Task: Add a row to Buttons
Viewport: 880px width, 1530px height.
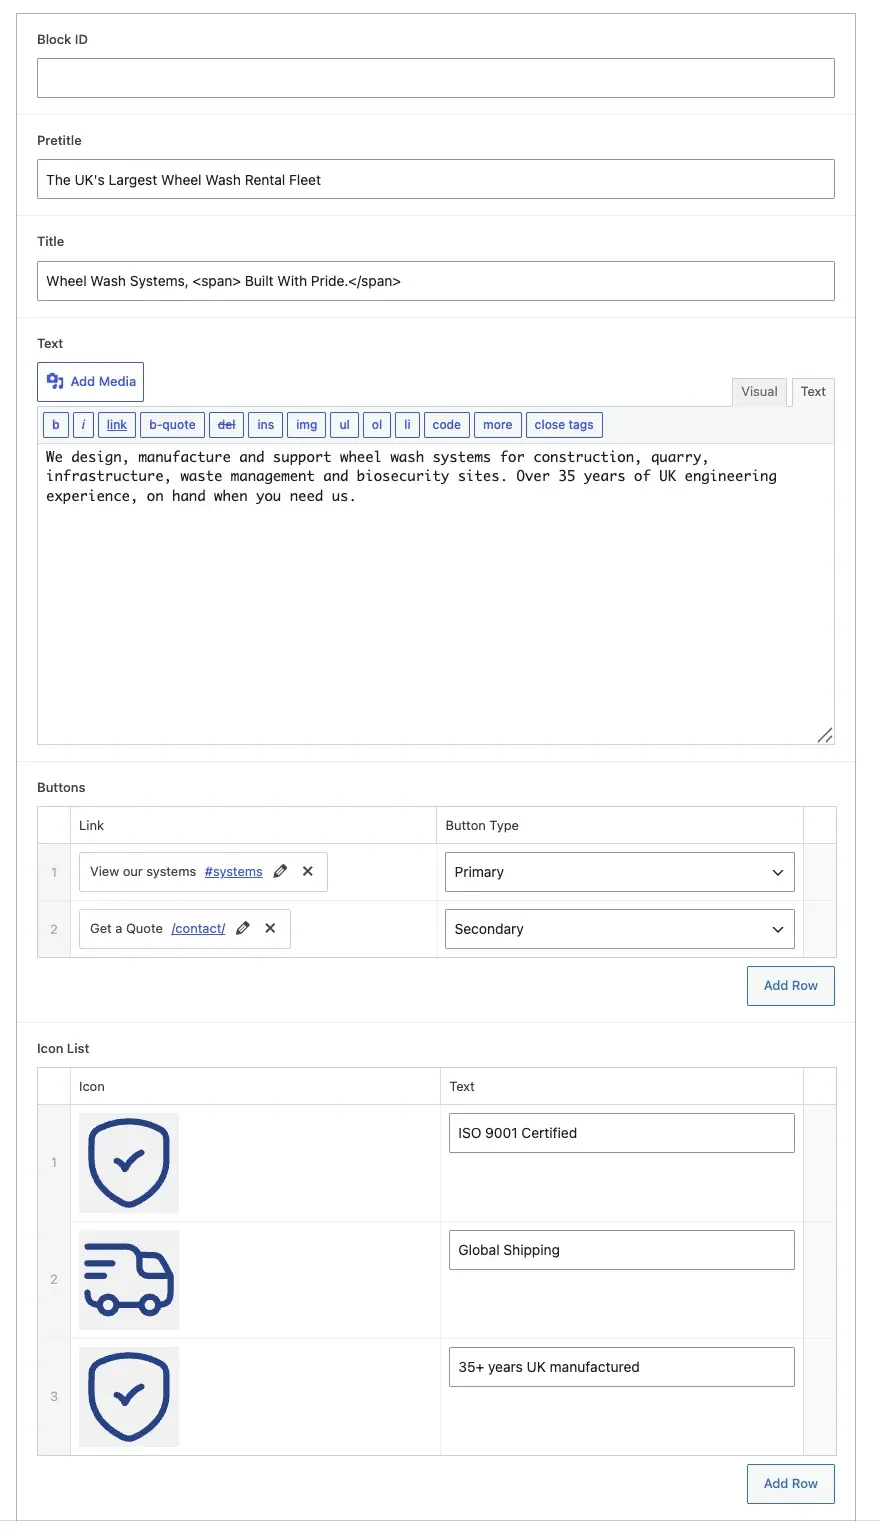Action: pos(791,986)
